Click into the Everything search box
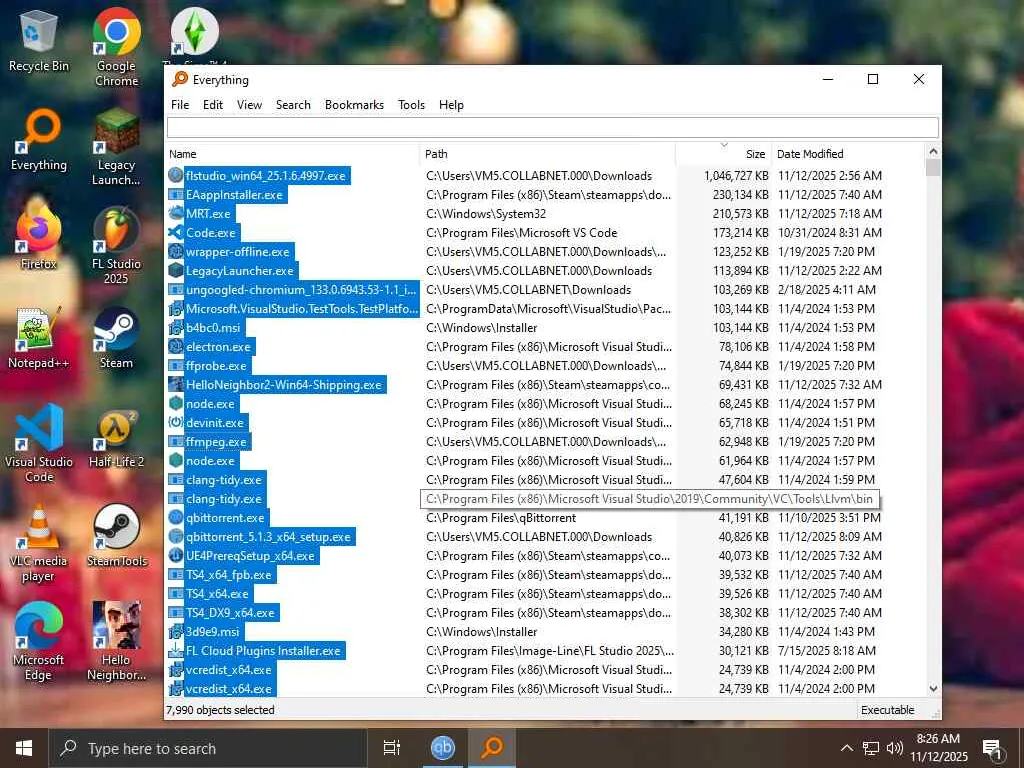 click(x=553, y=127)
